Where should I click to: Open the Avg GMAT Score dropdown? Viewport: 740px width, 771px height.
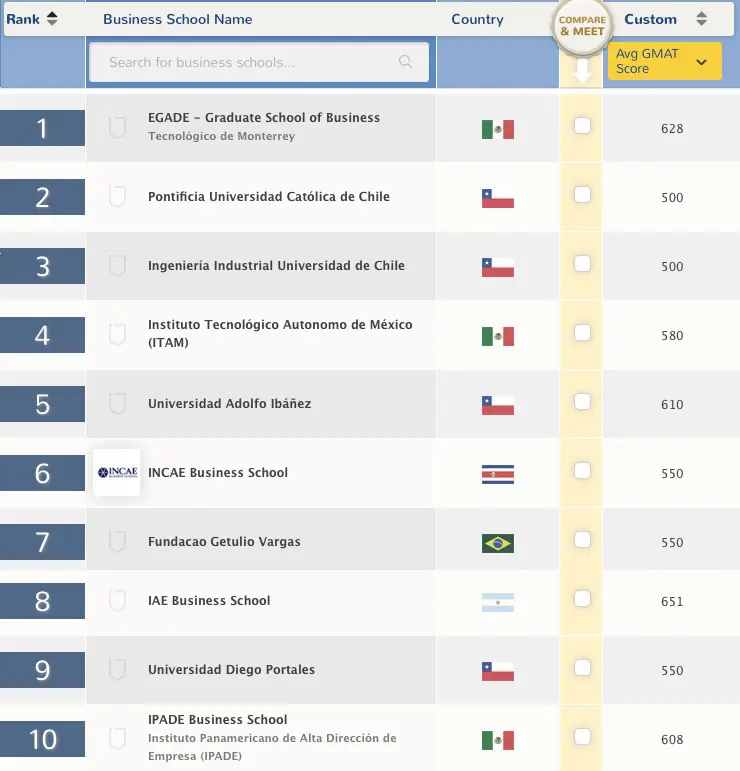tap(665, 61)
